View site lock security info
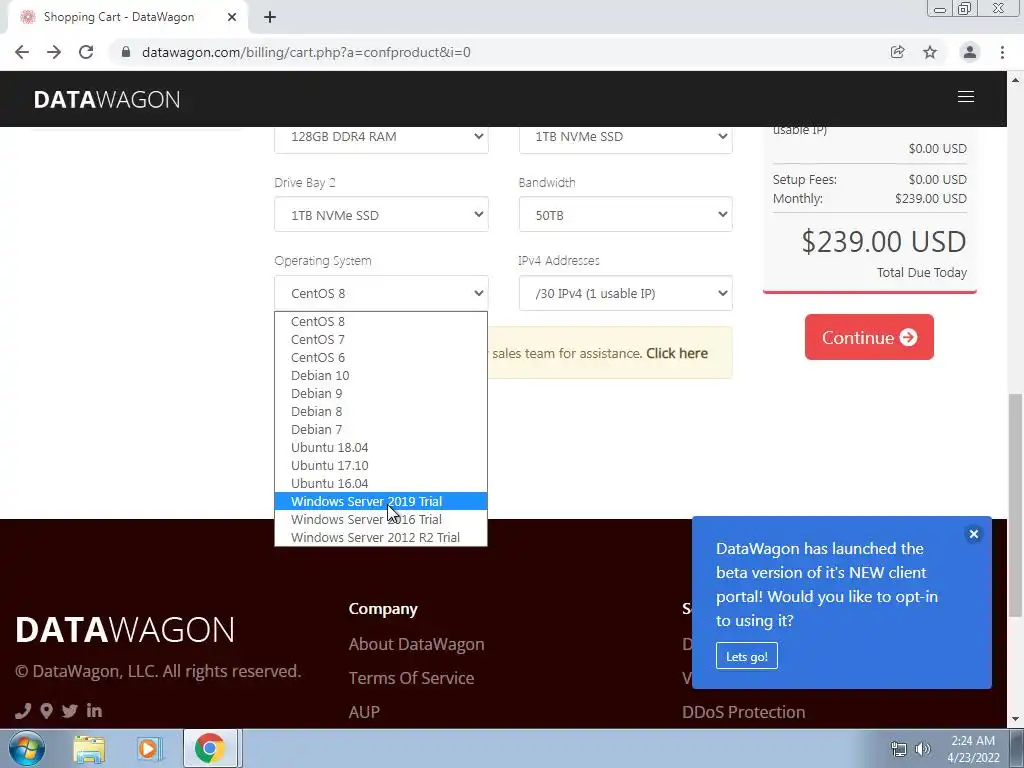This screenshot has width=1024, height=768. click(126, 52)
